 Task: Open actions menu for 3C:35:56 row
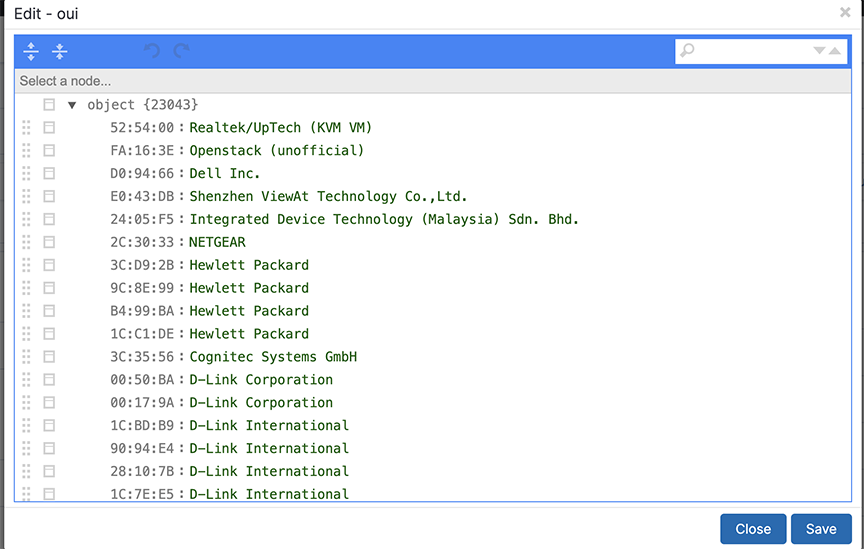coord(49,357)
